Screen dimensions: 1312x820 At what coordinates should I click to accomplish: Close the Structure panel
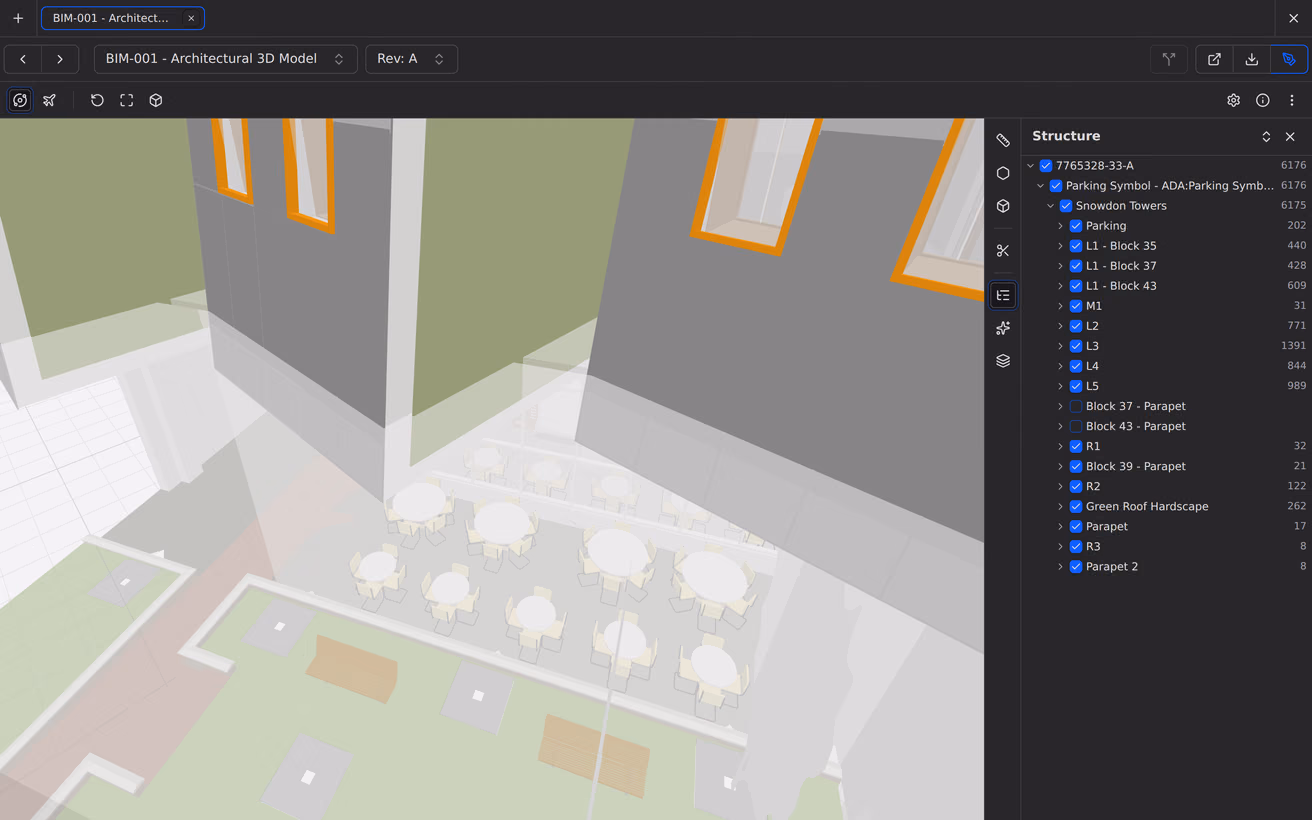coord(1290,137)
